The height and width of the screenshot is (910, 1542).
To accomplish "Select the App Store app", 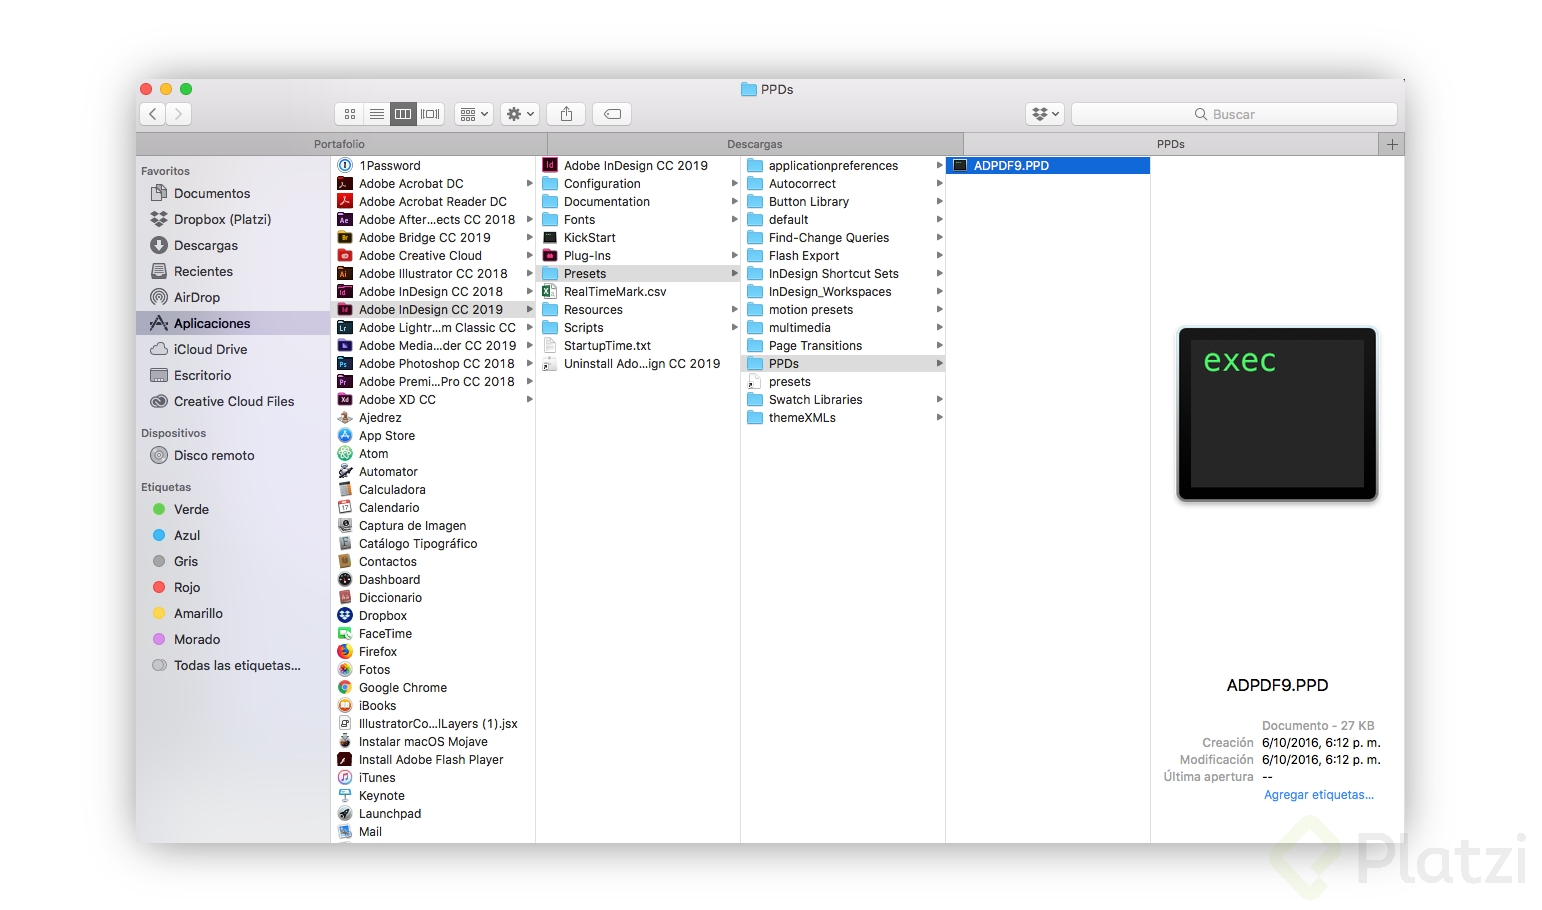I will (434, 435).
